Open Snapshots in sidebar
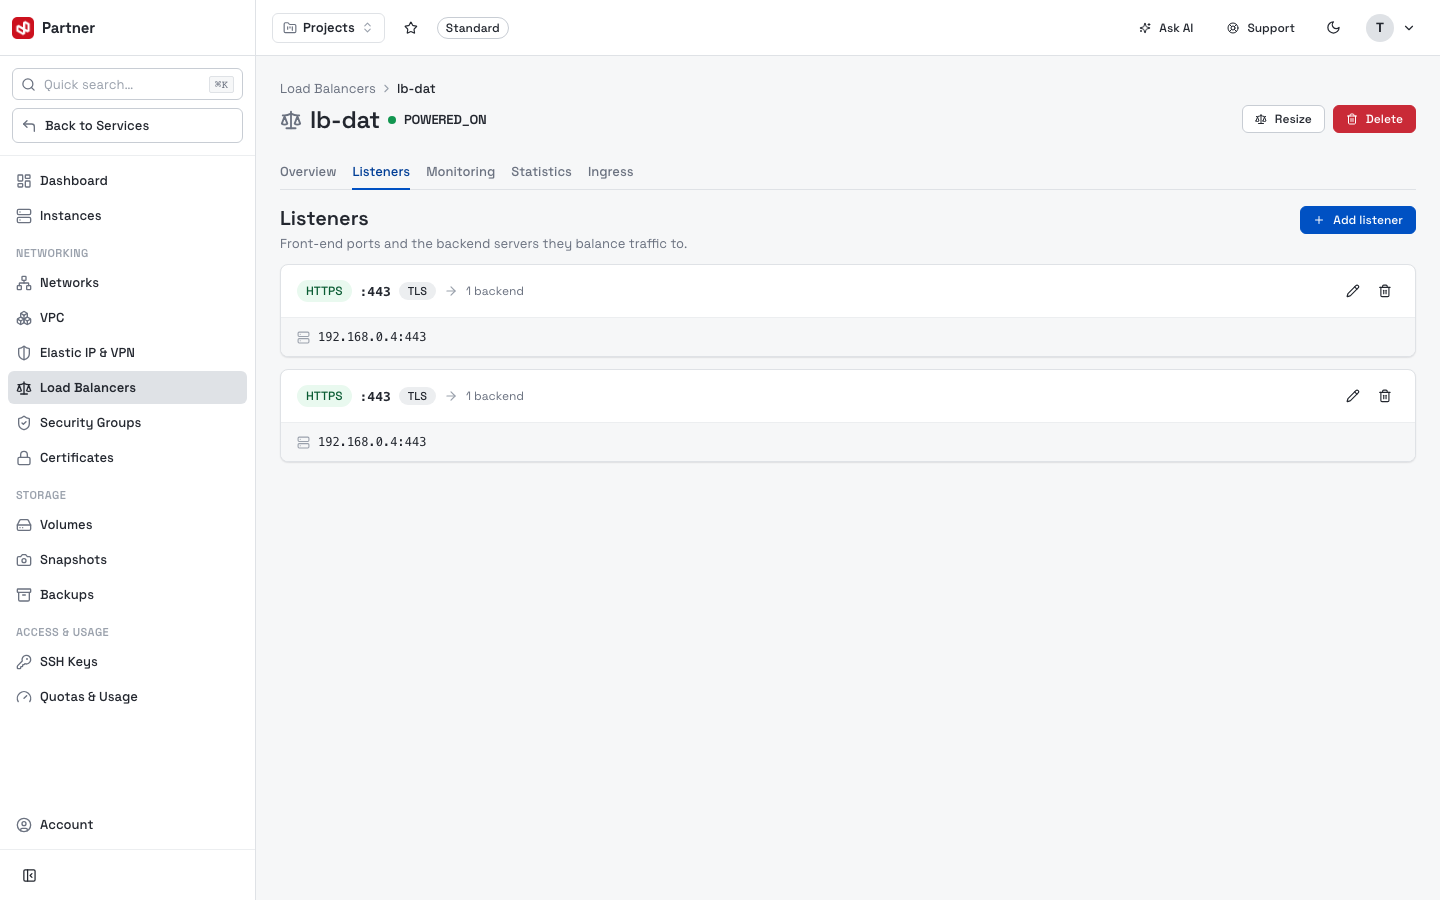 127,560
